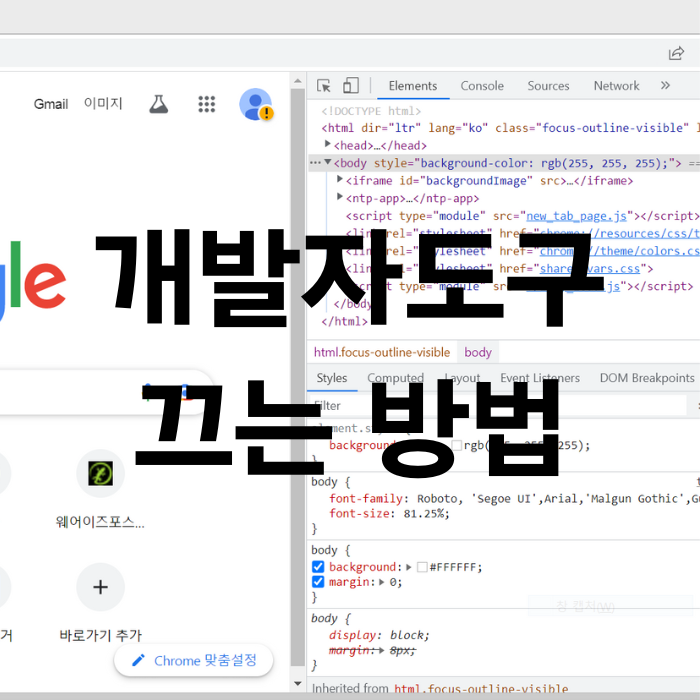Expand the iframe backgroundImage node
Image resolution: width=700 pixels, height=700 pixels.
point(340,179)
